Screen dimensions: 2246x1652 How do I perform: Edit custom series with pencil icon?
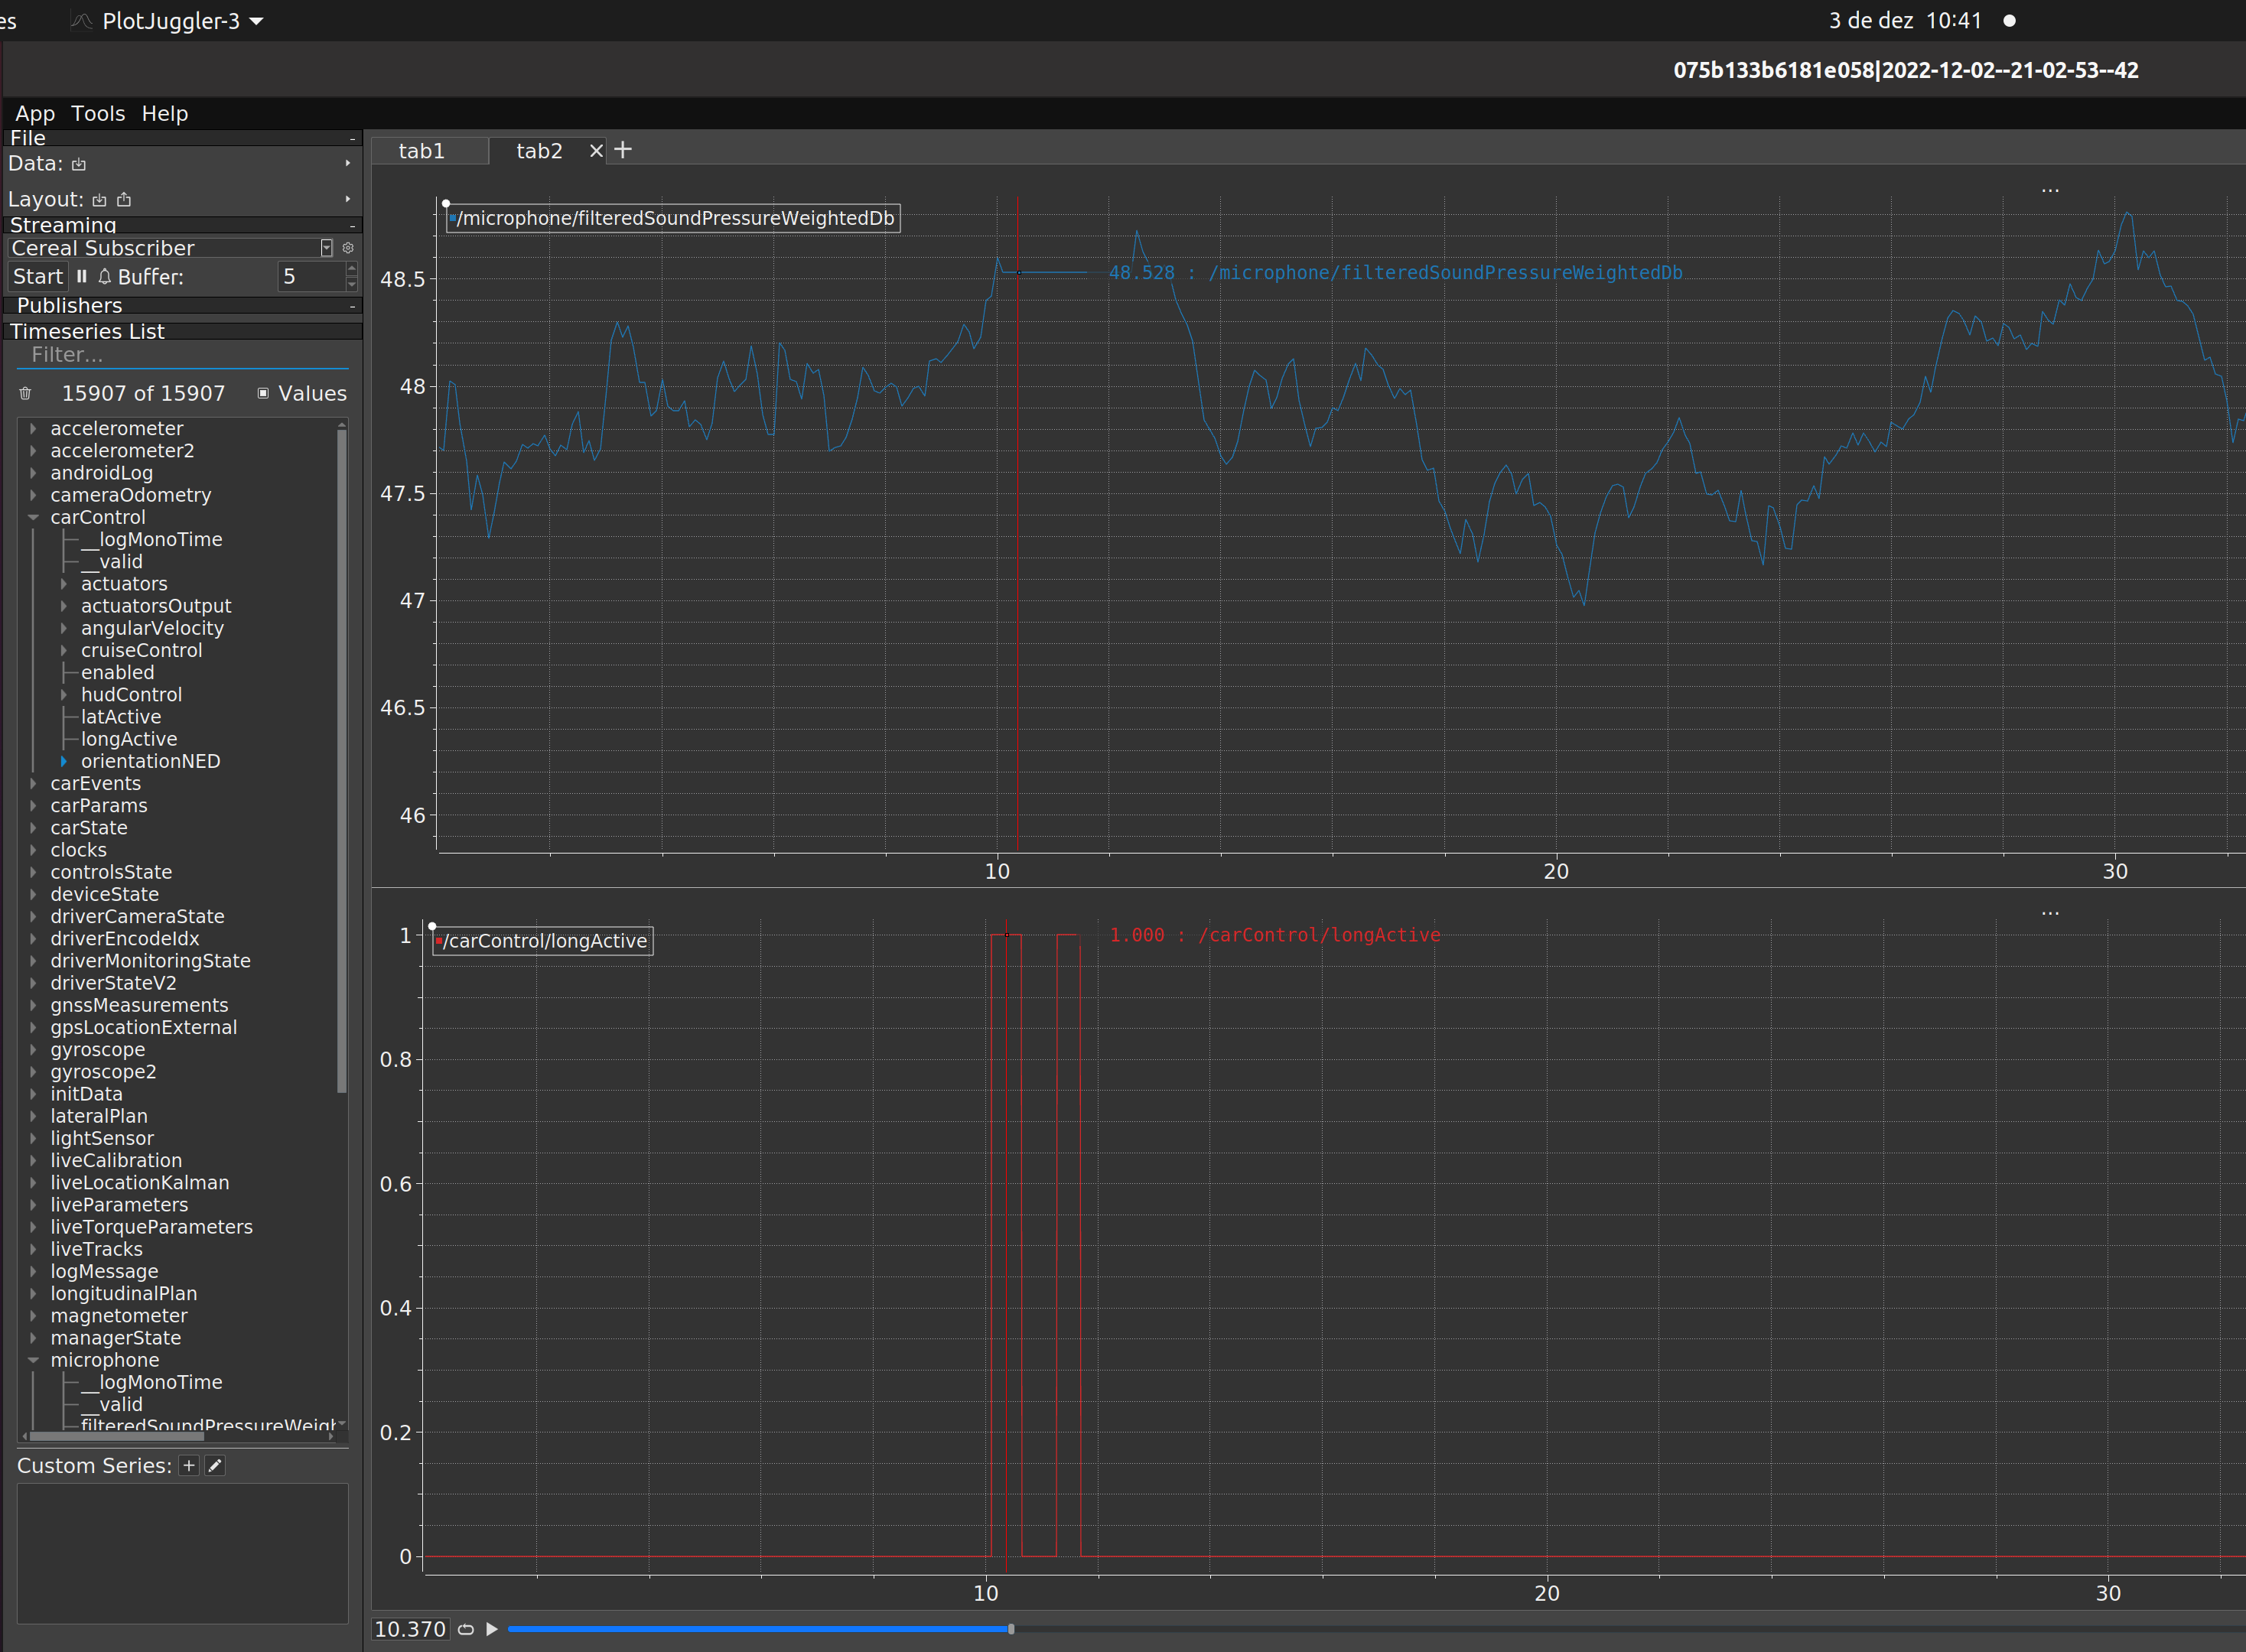coord(215,1466)
